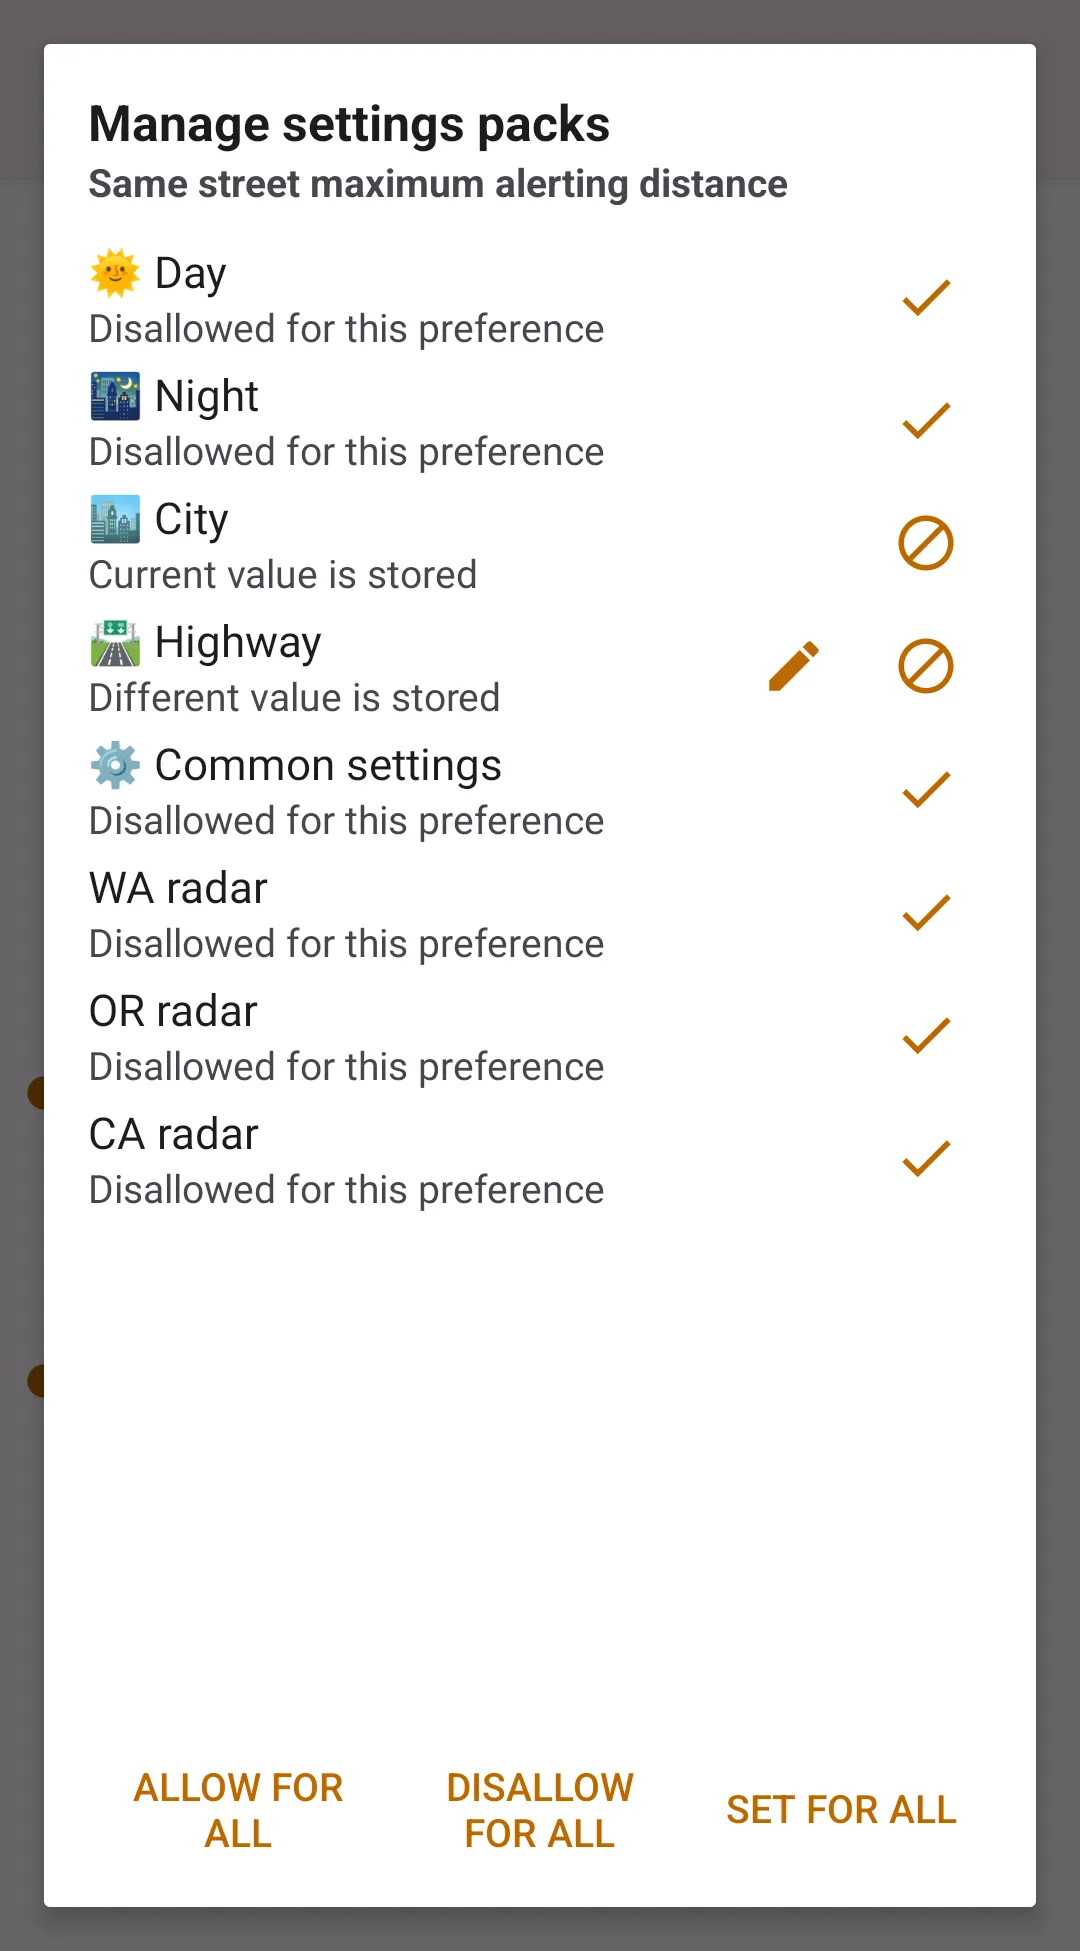
Task: Tap the gear icon beside Common settings
Action: (x=115, y=766)
